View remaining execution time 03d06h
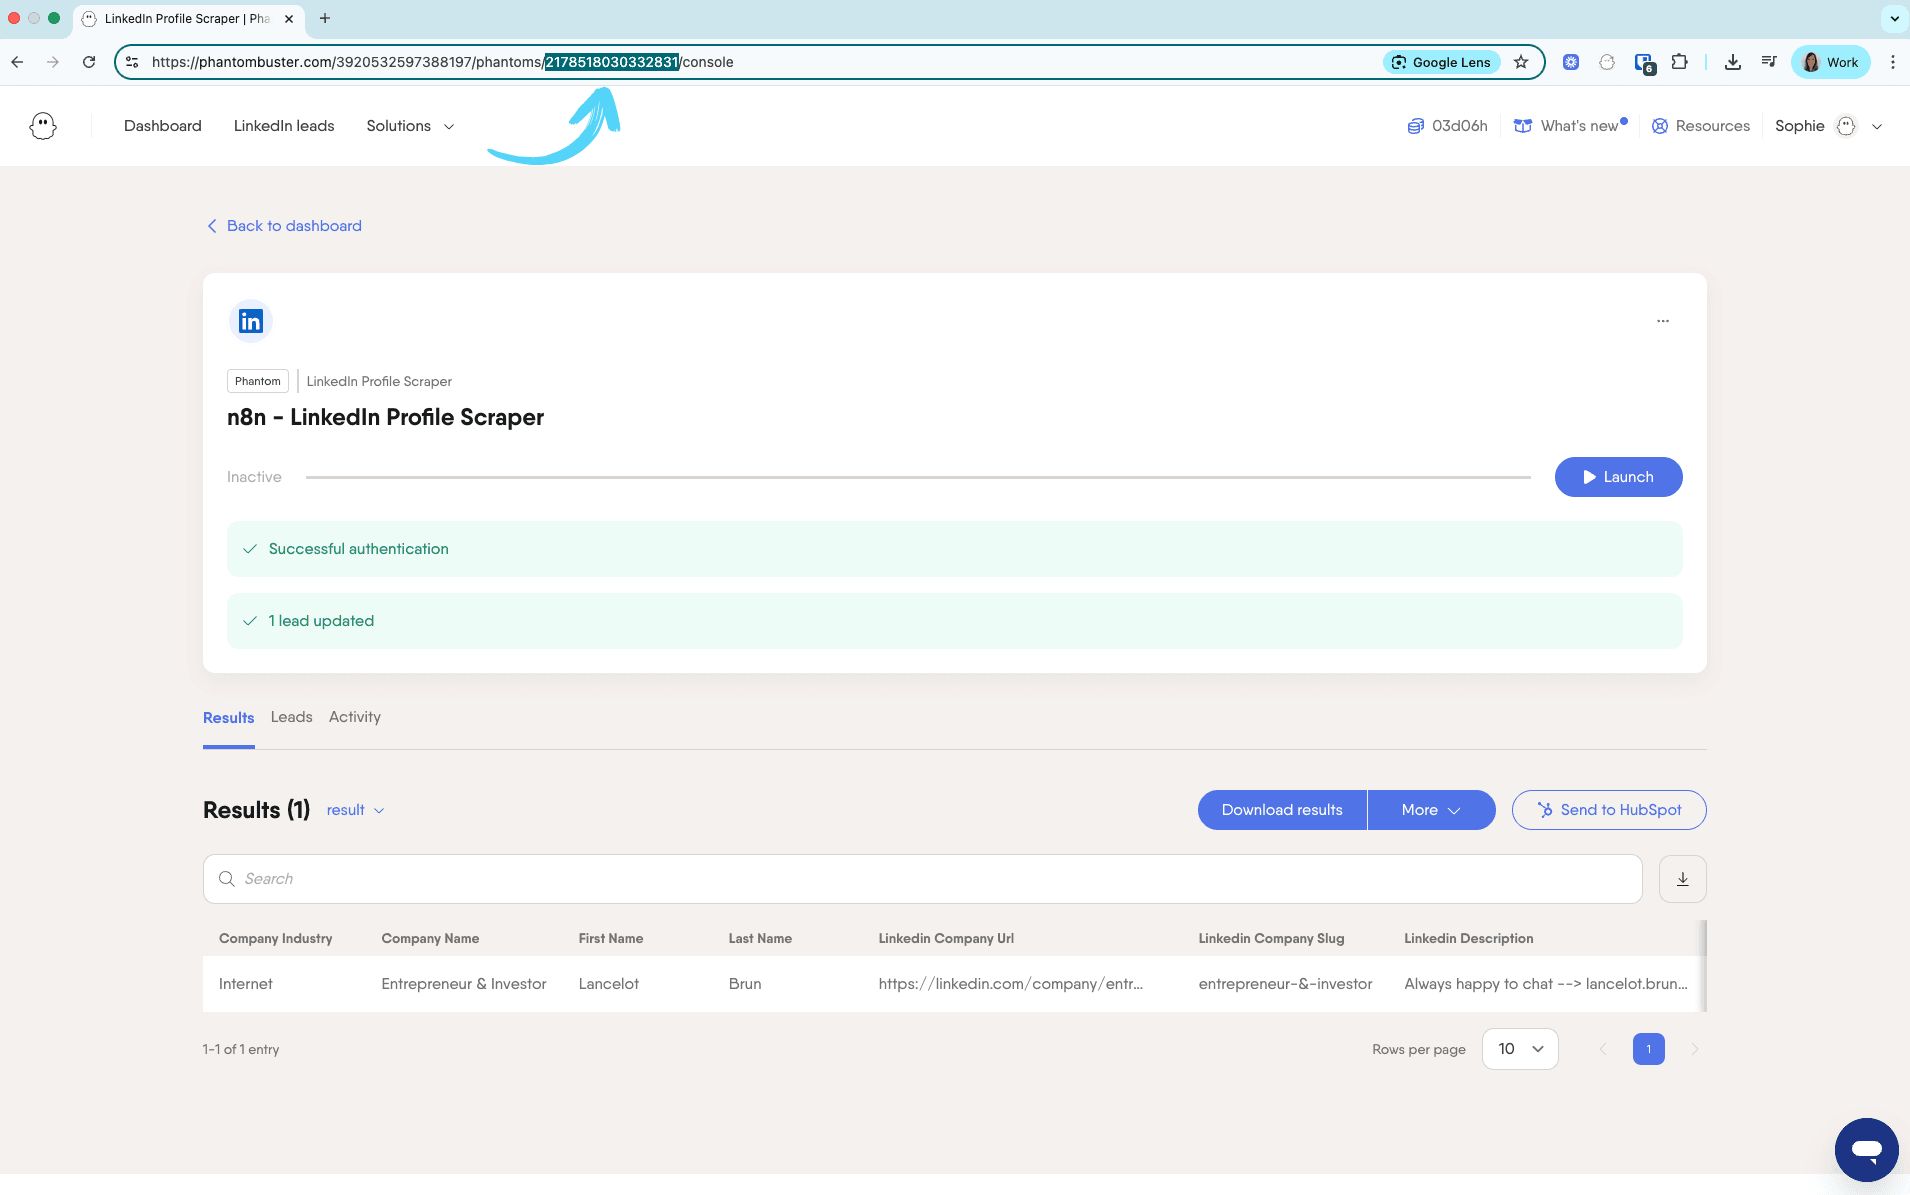 1448,126
